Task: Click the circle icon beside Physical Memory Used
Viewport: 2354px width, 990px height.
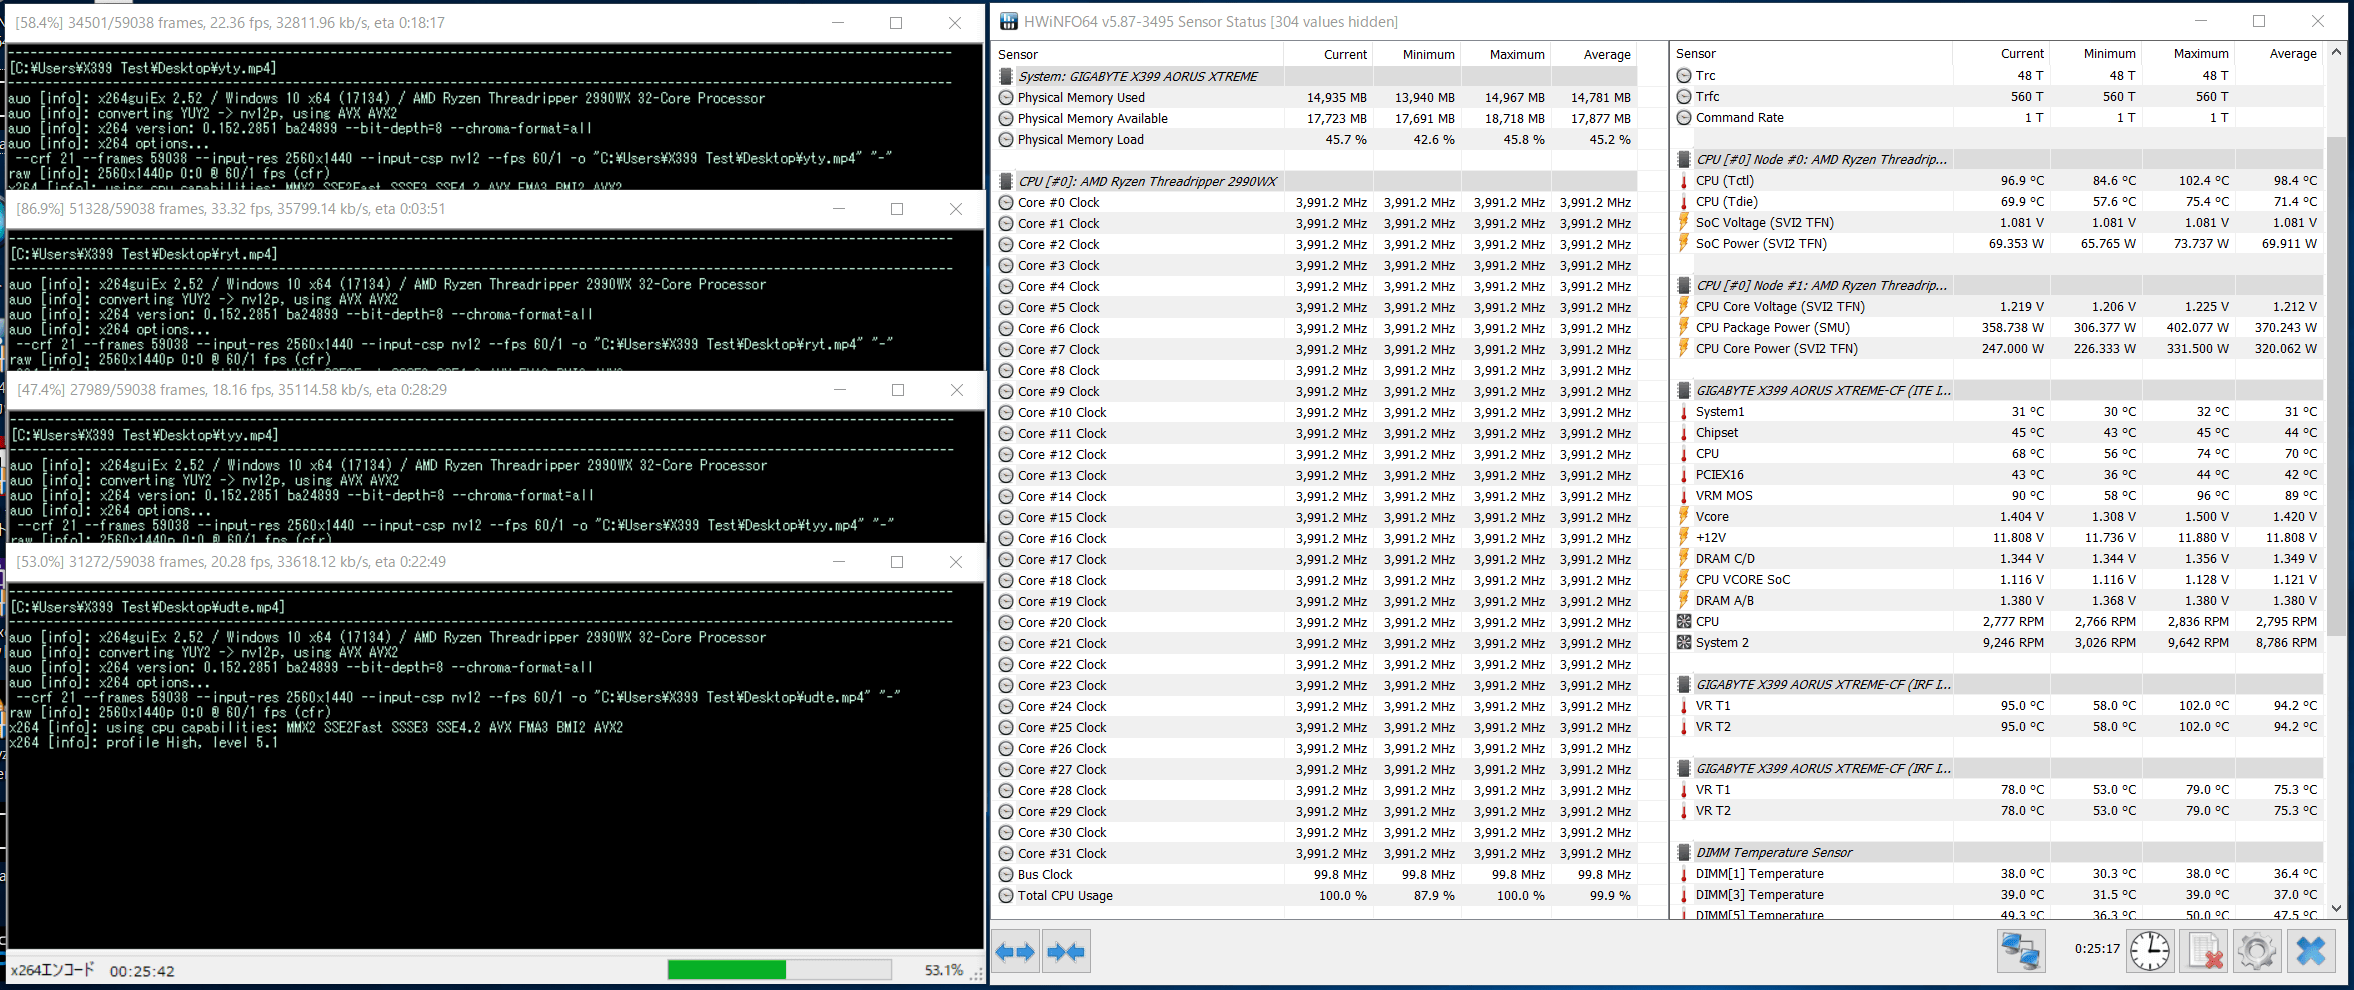Action: (1006, 97)
